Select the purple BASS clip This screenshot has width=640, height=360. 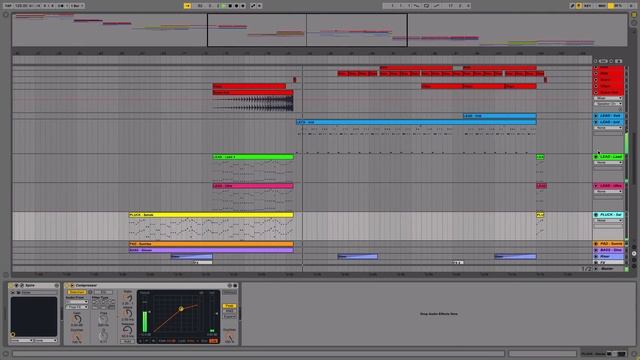[211, 250]
